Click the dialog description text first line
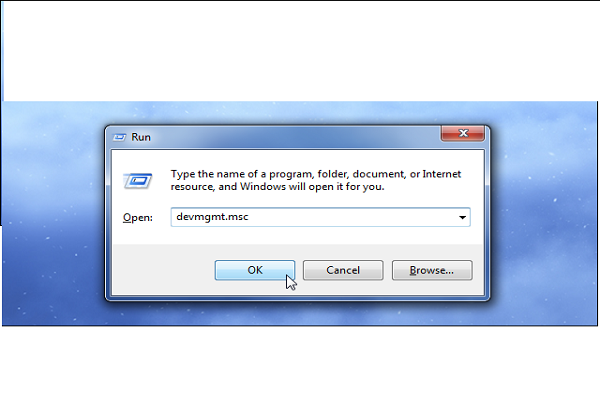The image size is (600, 400). [x=316, y=174]
